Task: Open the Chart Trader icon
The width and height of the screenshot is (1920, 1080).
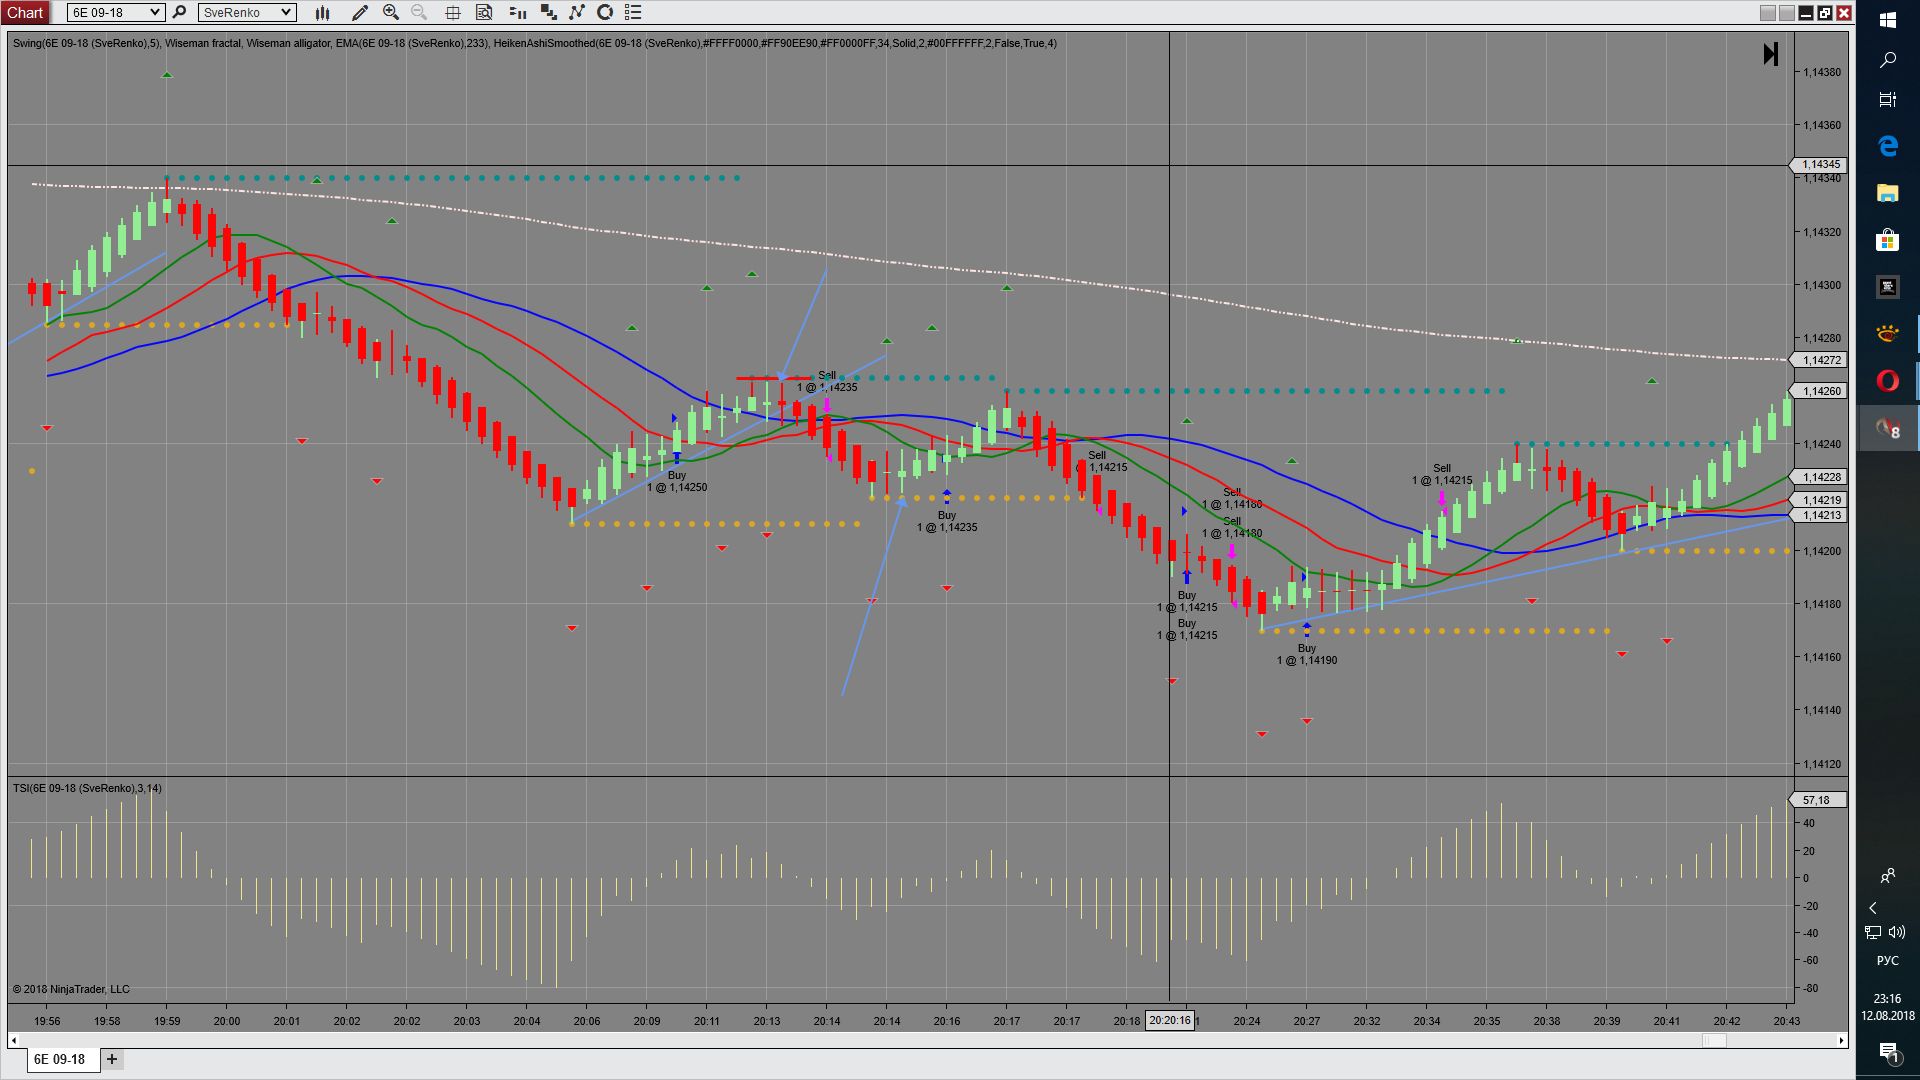Action: coord(517,12)
